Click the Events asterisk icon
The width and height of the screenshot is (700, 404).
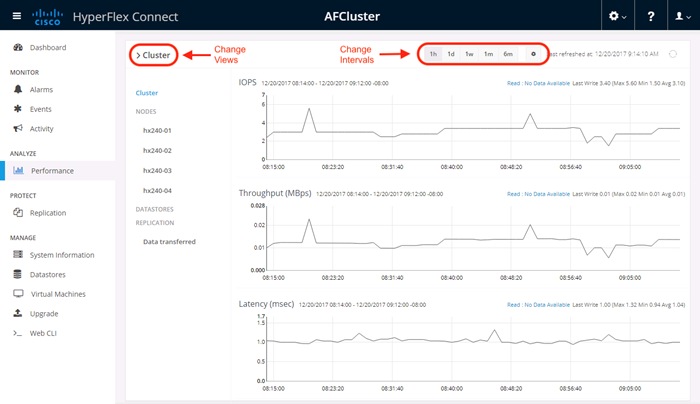click(17, 108)
